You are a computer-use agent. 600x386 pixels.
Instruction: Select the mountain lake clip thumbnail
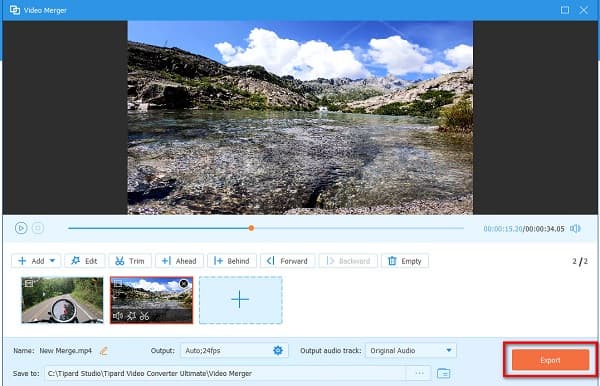tap(152, 300)
